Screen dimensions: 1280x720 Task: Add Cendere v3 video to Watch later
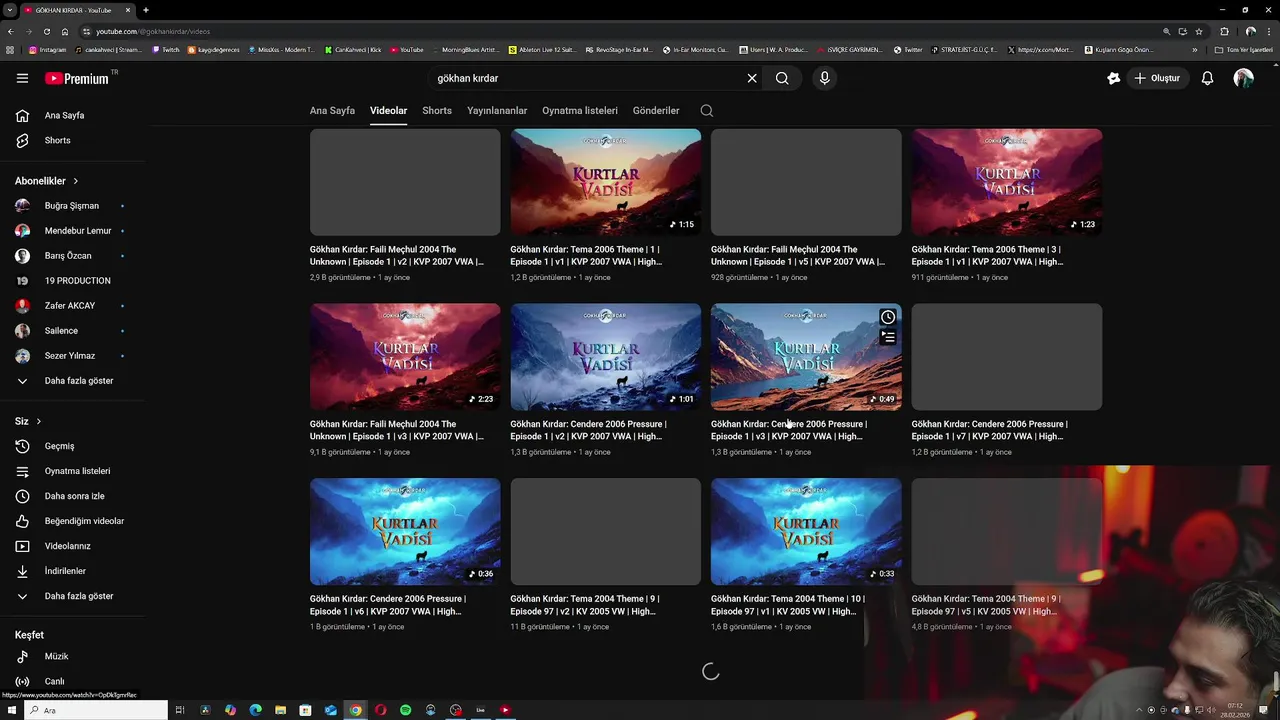click(x=888, y=317)
